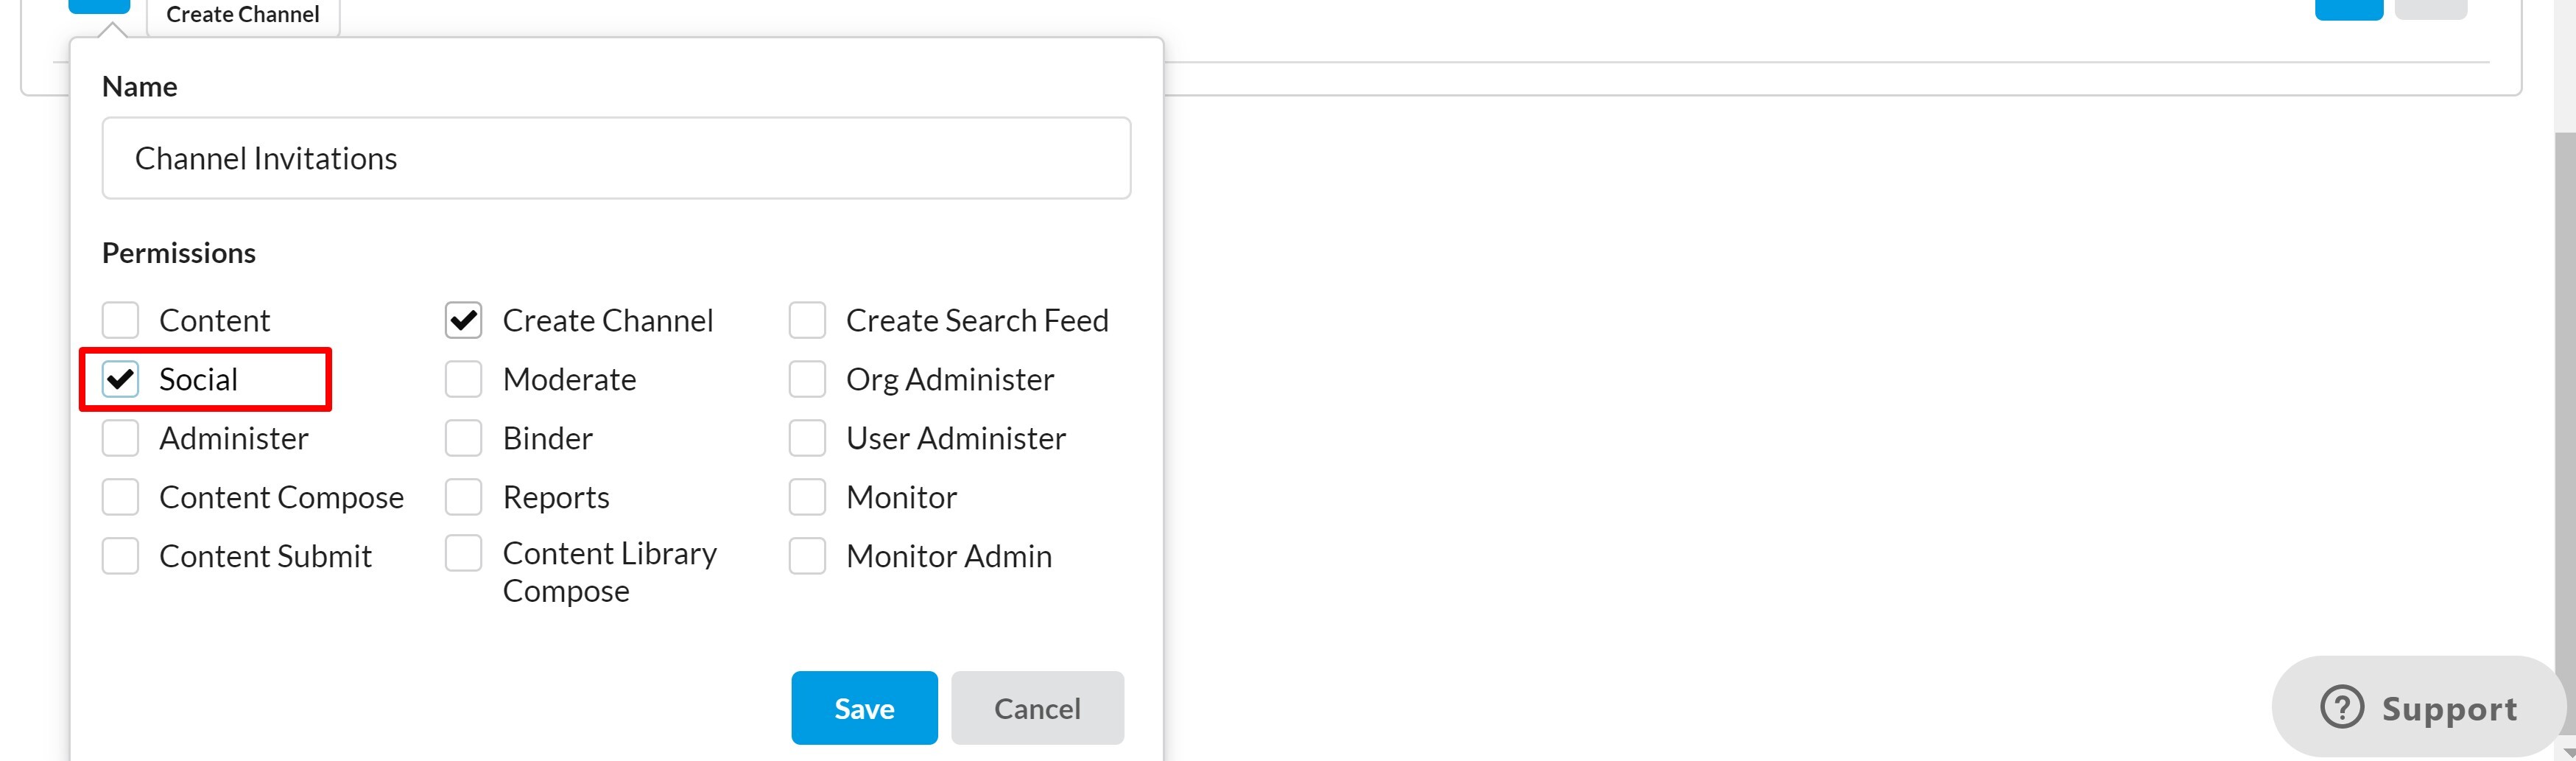Check the Content permission checkbox
This screenshot has width=2576, height=761.
[x=120, y=321]
